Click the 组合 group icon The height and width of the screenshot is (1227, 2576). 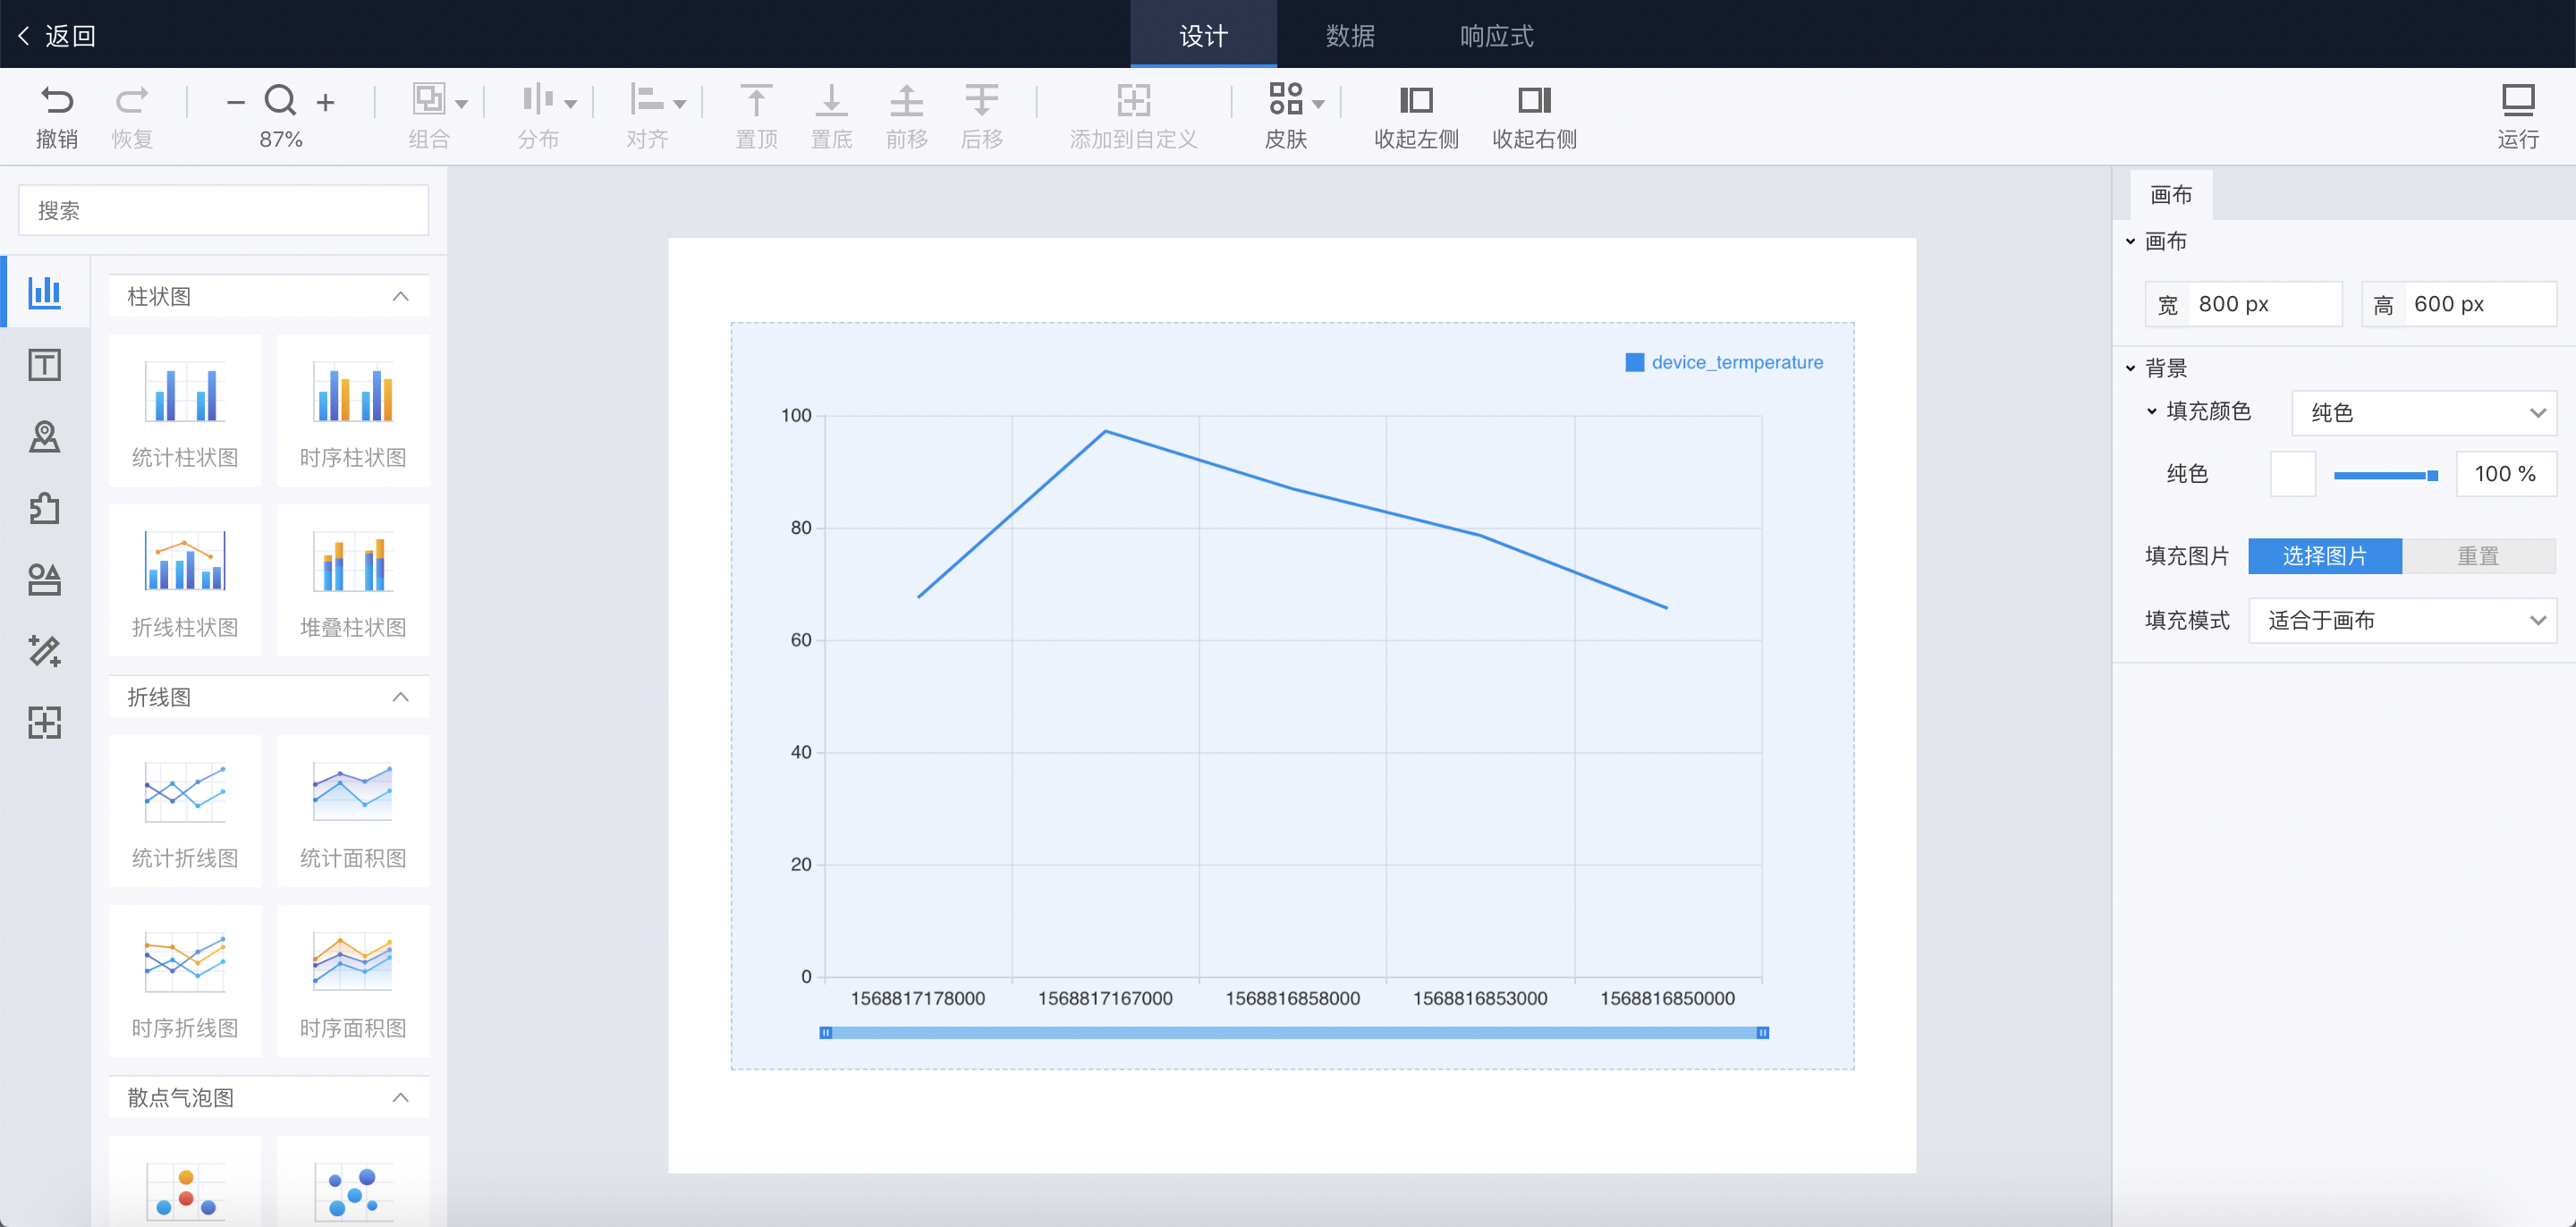pyautogui.click(x=429, y=99)
